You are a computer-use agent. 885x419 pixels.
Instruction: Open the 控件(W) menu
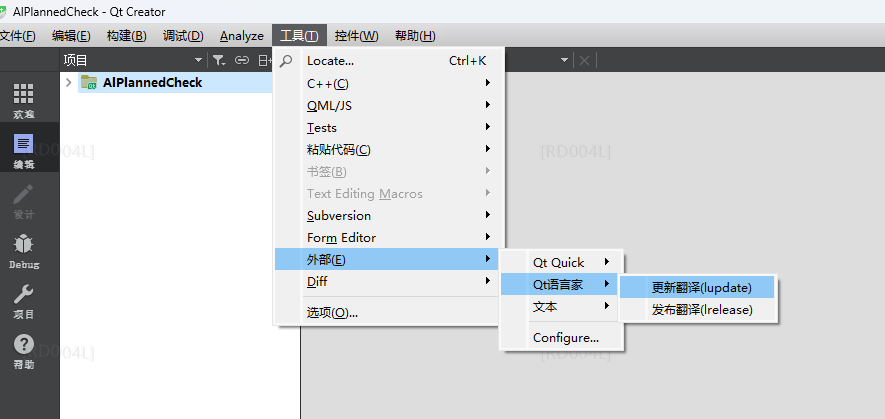356,36
